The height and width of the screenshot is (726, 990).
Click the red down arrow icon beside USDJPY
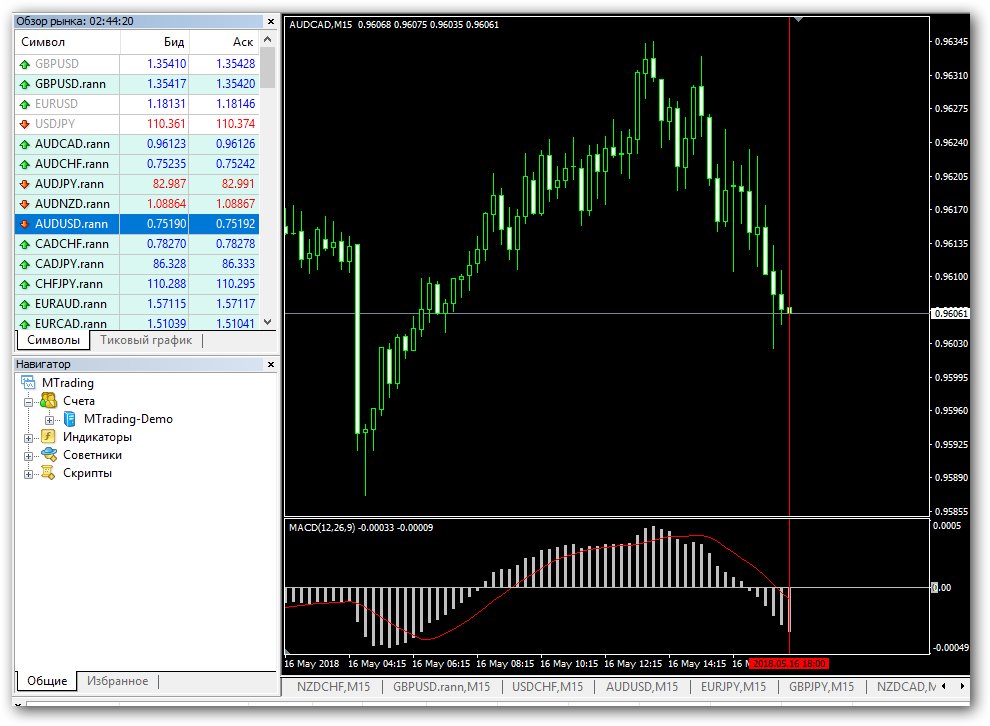pyautogui.click(x=25, y=124)
